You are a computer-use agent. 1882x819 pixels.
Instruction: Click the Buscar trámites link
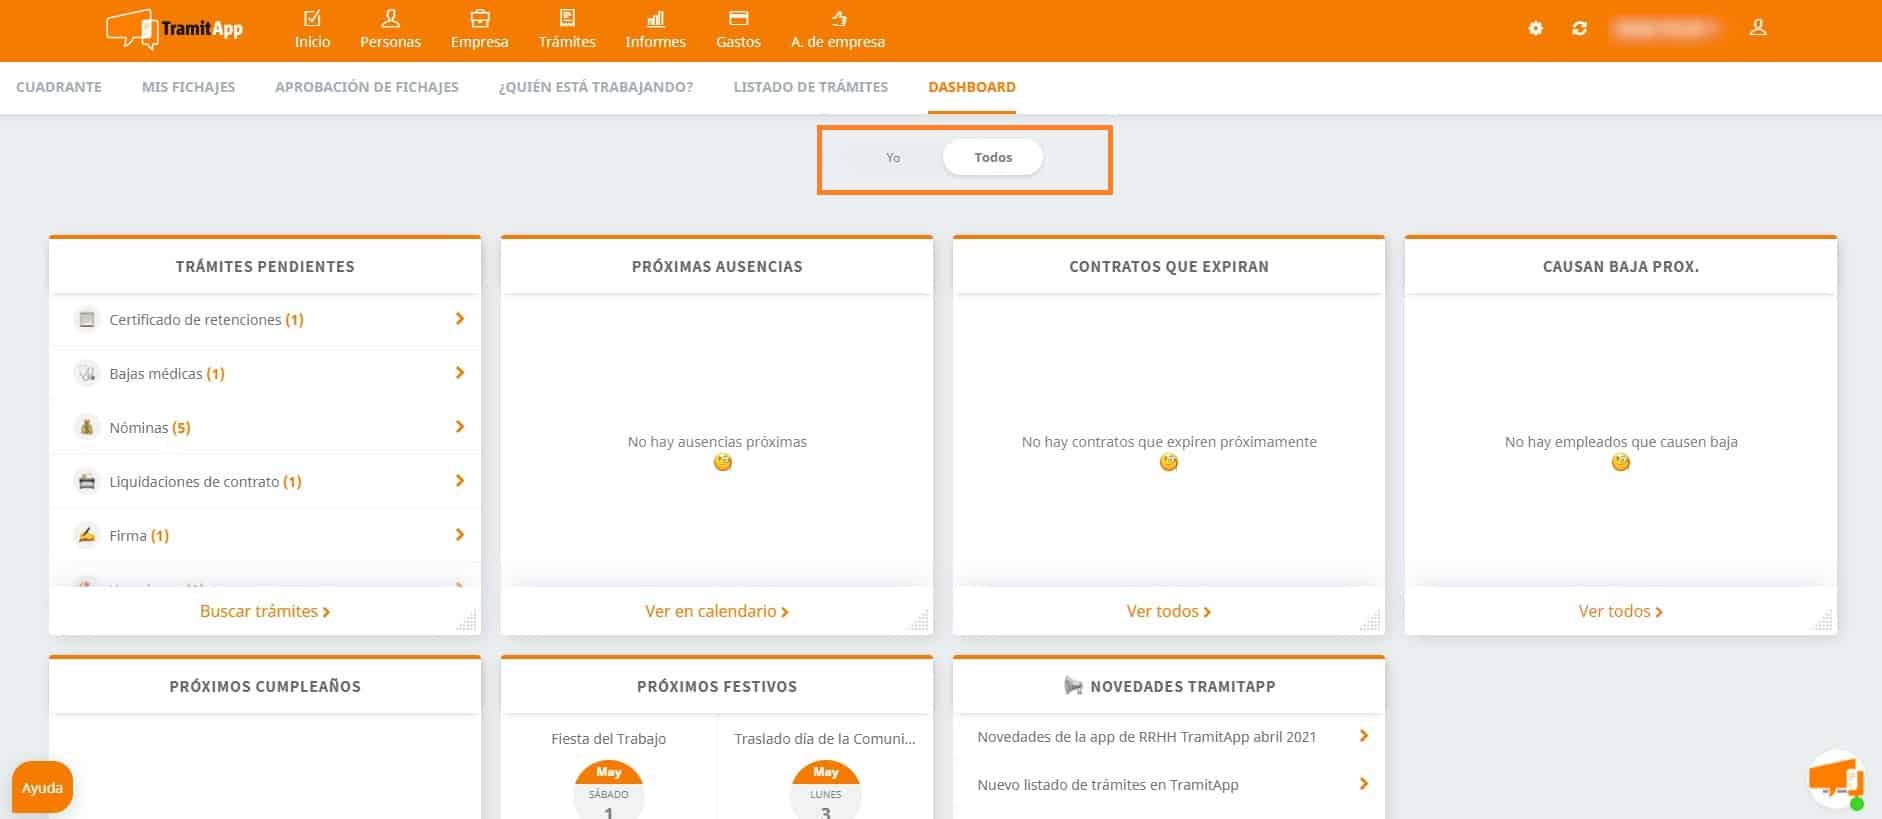[265, 611]
